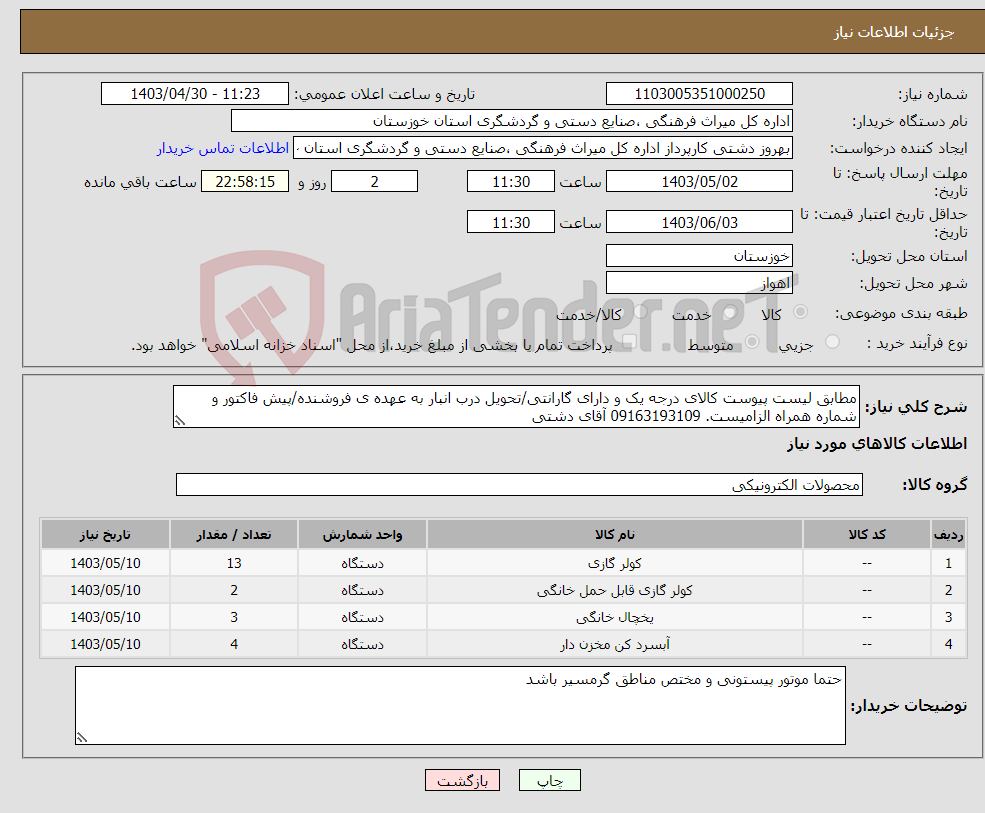Screen dimensions: 985x813
Task: Click the resize handle of description box
Action: [180, 421]
